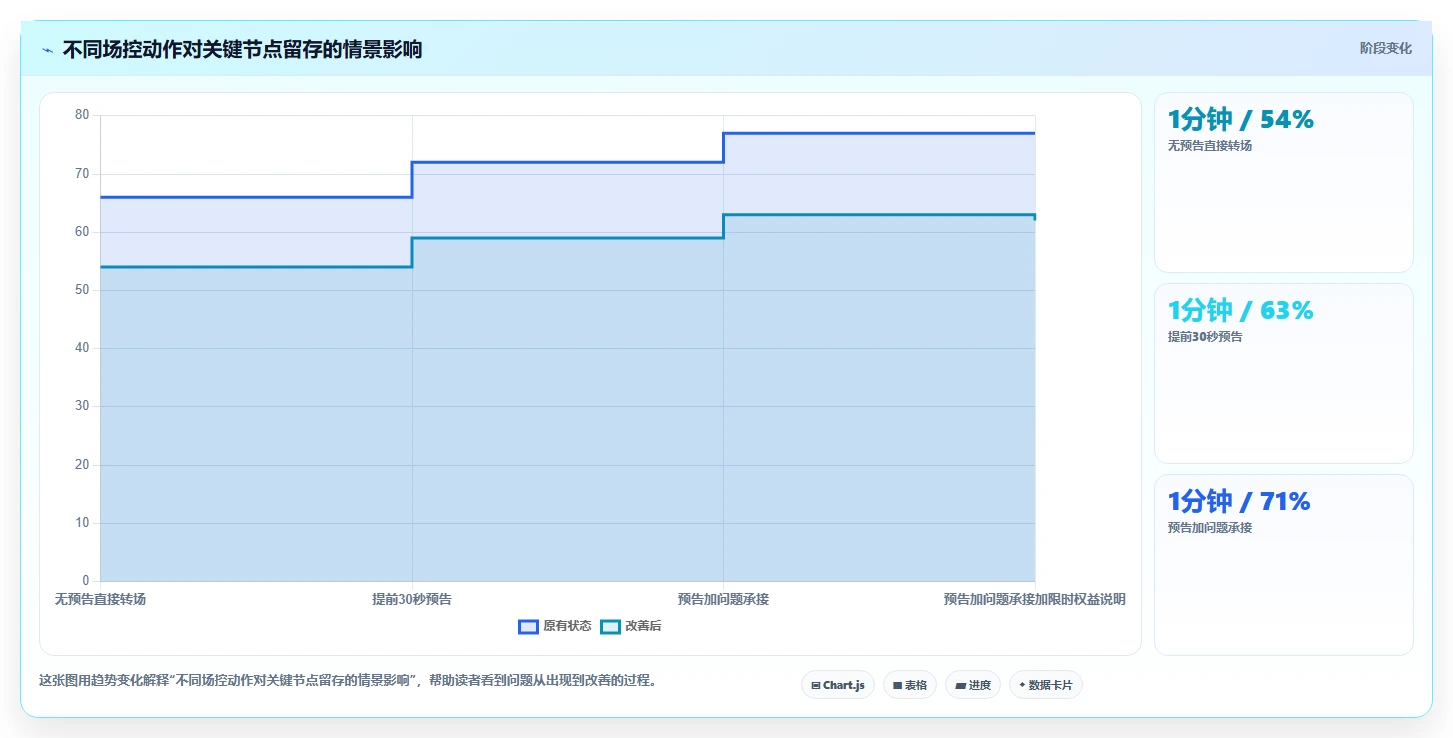
Task: Open the 1分钟 / 63% card
Action: 1284,373
